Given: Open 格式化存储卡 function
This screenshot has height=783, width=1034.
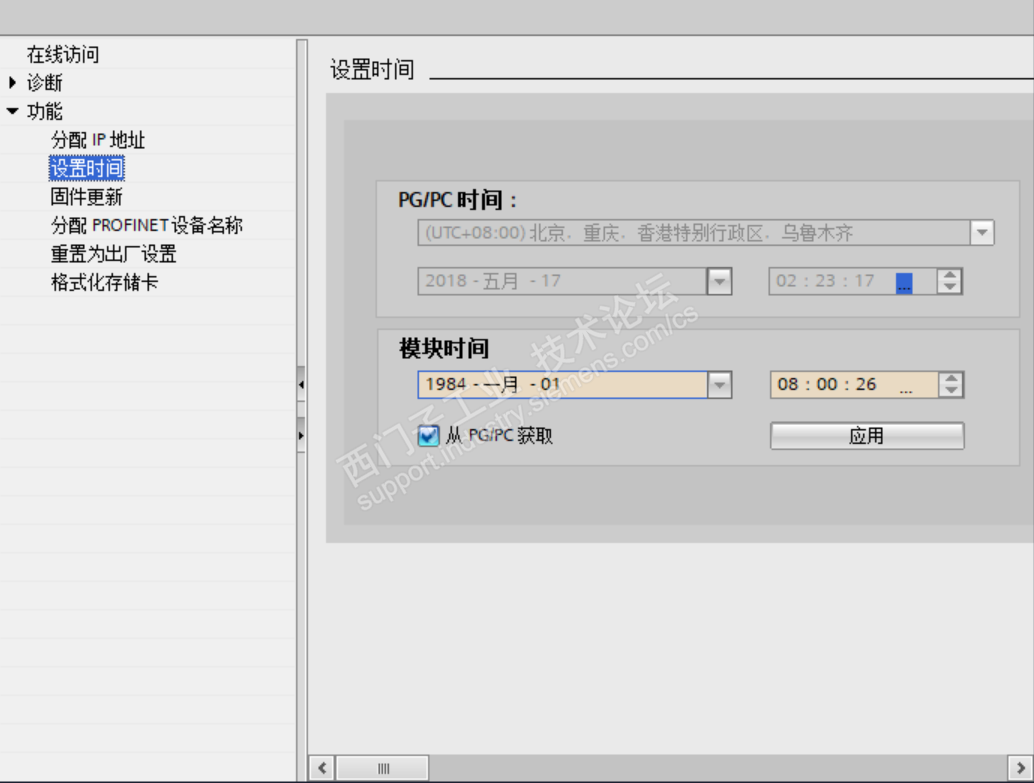Looking at the screenshot, I should [x=104, y=282].
